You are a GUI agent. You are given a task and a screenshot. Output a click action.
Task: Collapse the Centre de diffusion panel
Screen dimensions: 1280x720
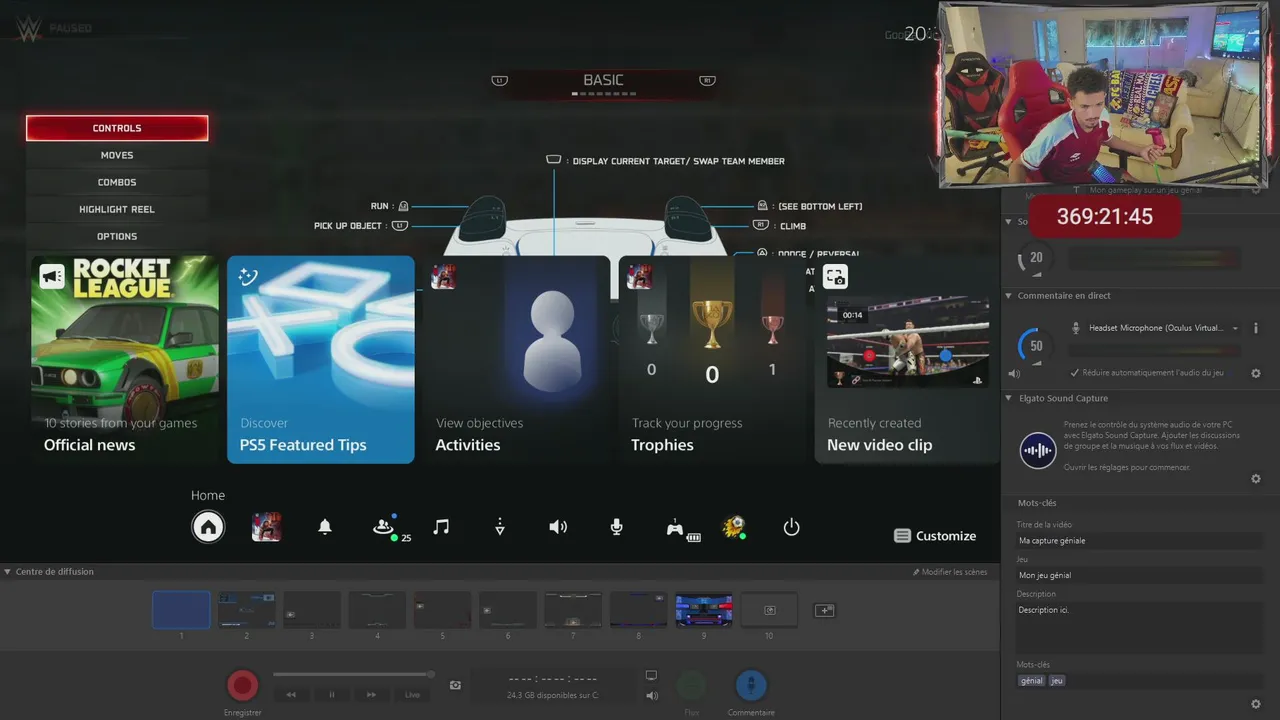tap(8, 572)
